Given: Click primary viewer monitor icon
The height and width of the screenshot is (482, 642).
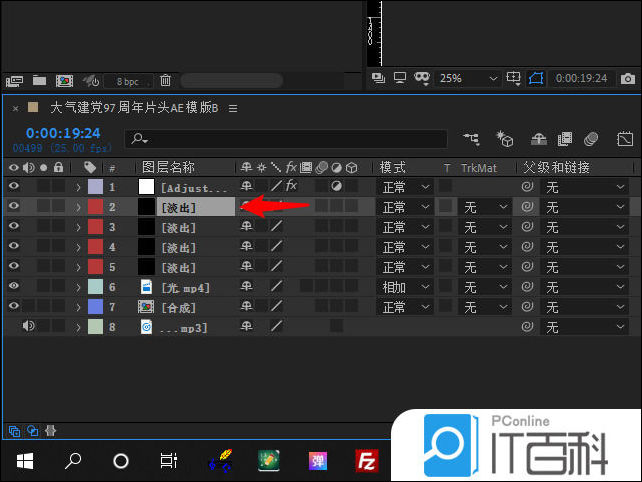Looking at the screenshot, I should tap(400, 77).
